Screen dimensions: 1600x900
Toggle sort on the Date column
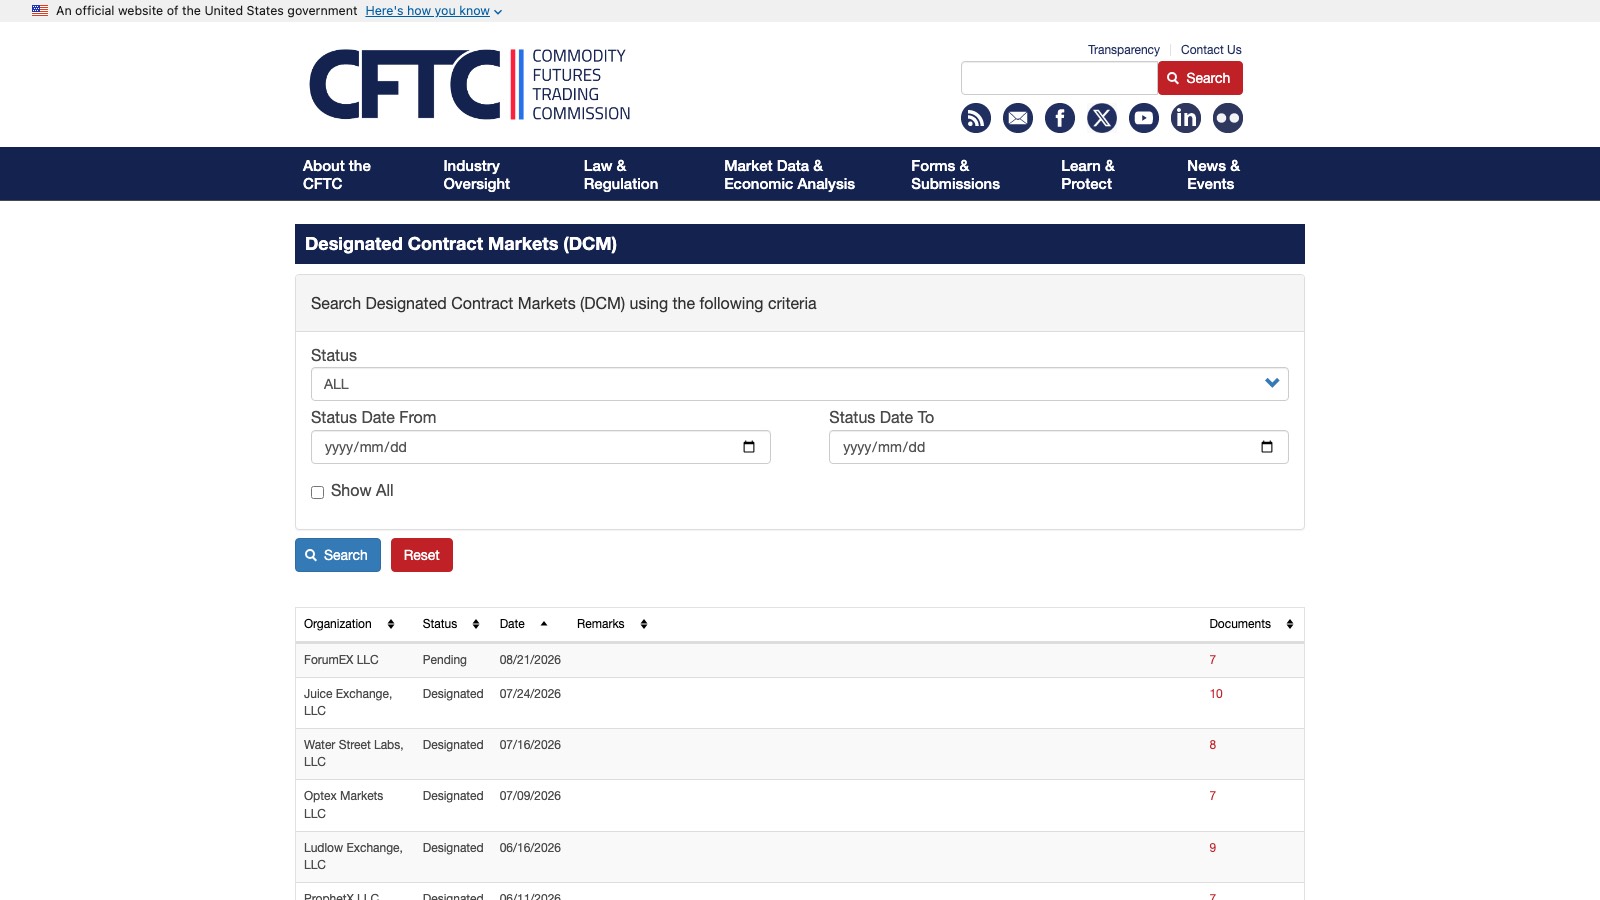point(544,624)
